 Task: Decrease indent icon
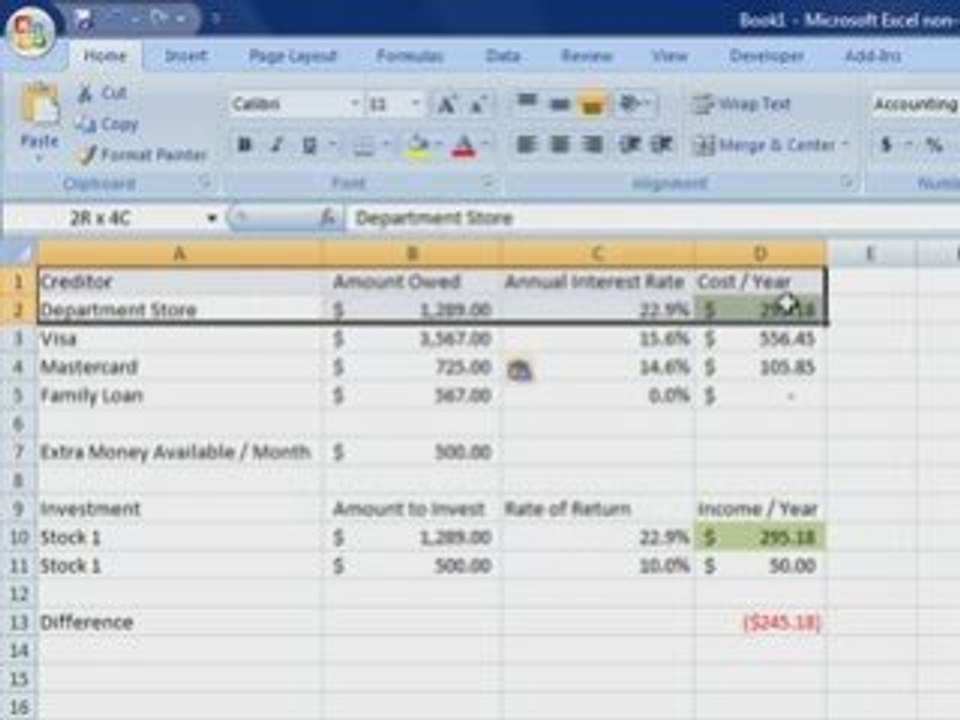click(x=629, y=145)
